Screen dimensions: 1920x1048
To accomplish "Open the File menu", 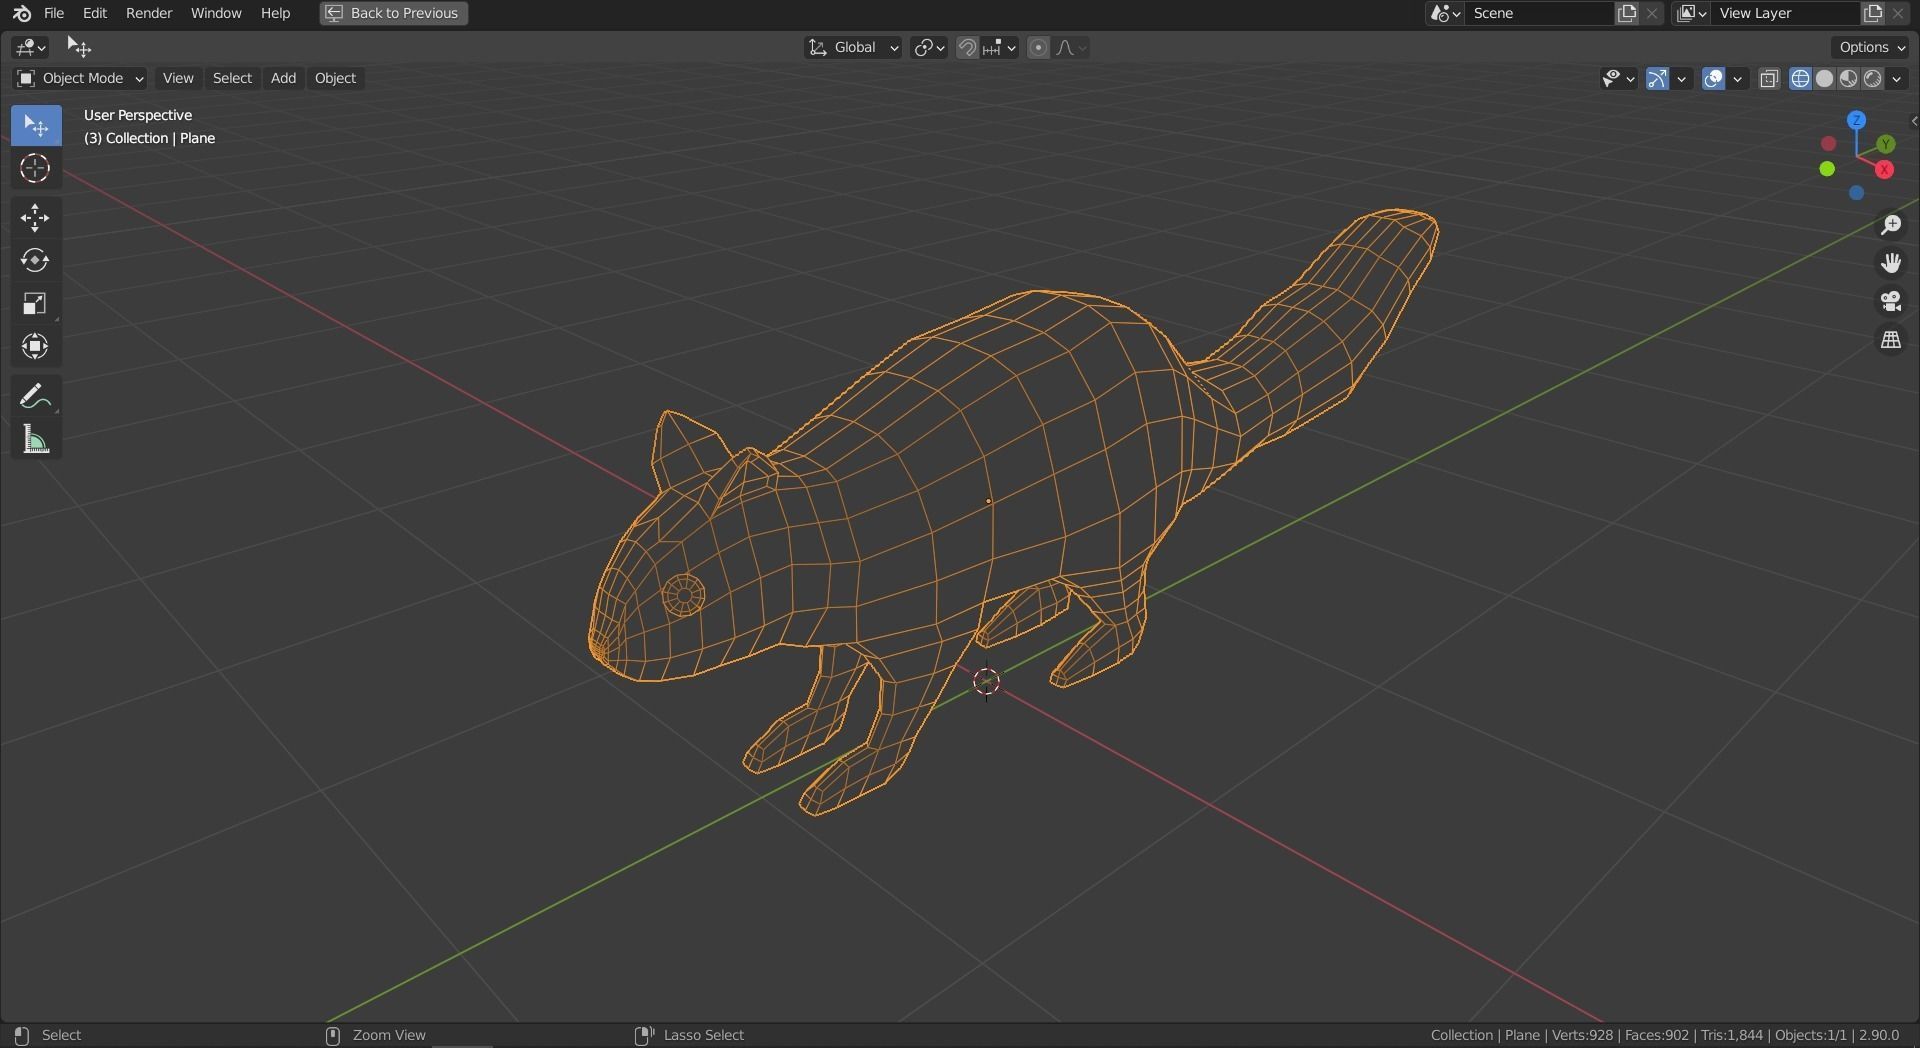I will 54,13.
